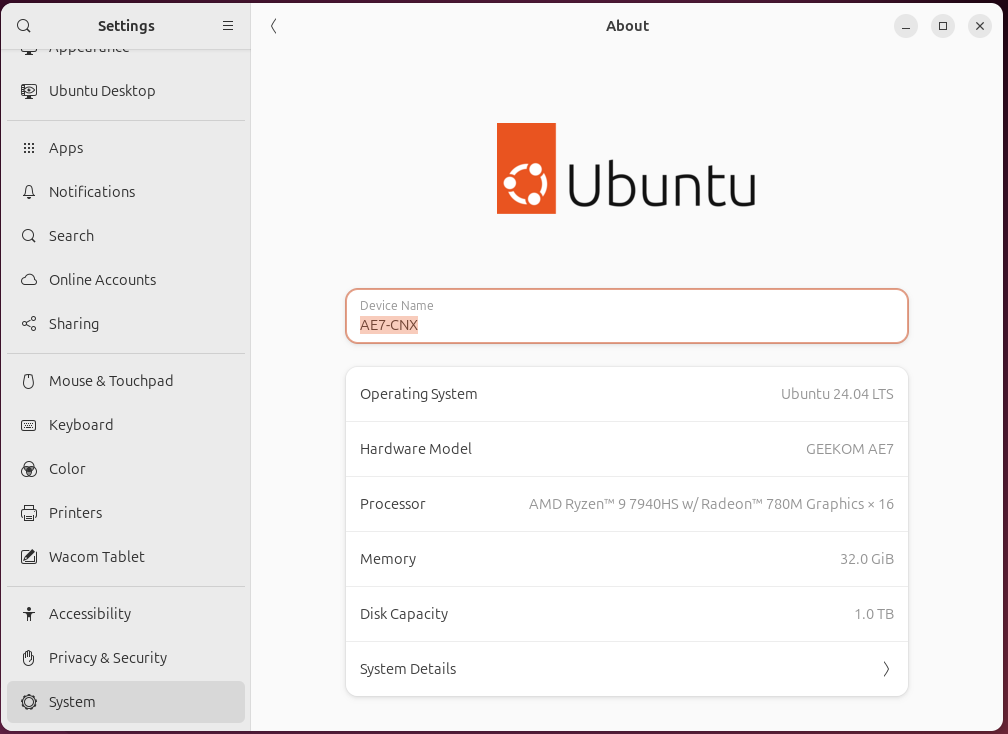The image size is (1008, 734).
Task: Click the Printers printer icon
Action: pyautogui.click(x=29, y=513)
